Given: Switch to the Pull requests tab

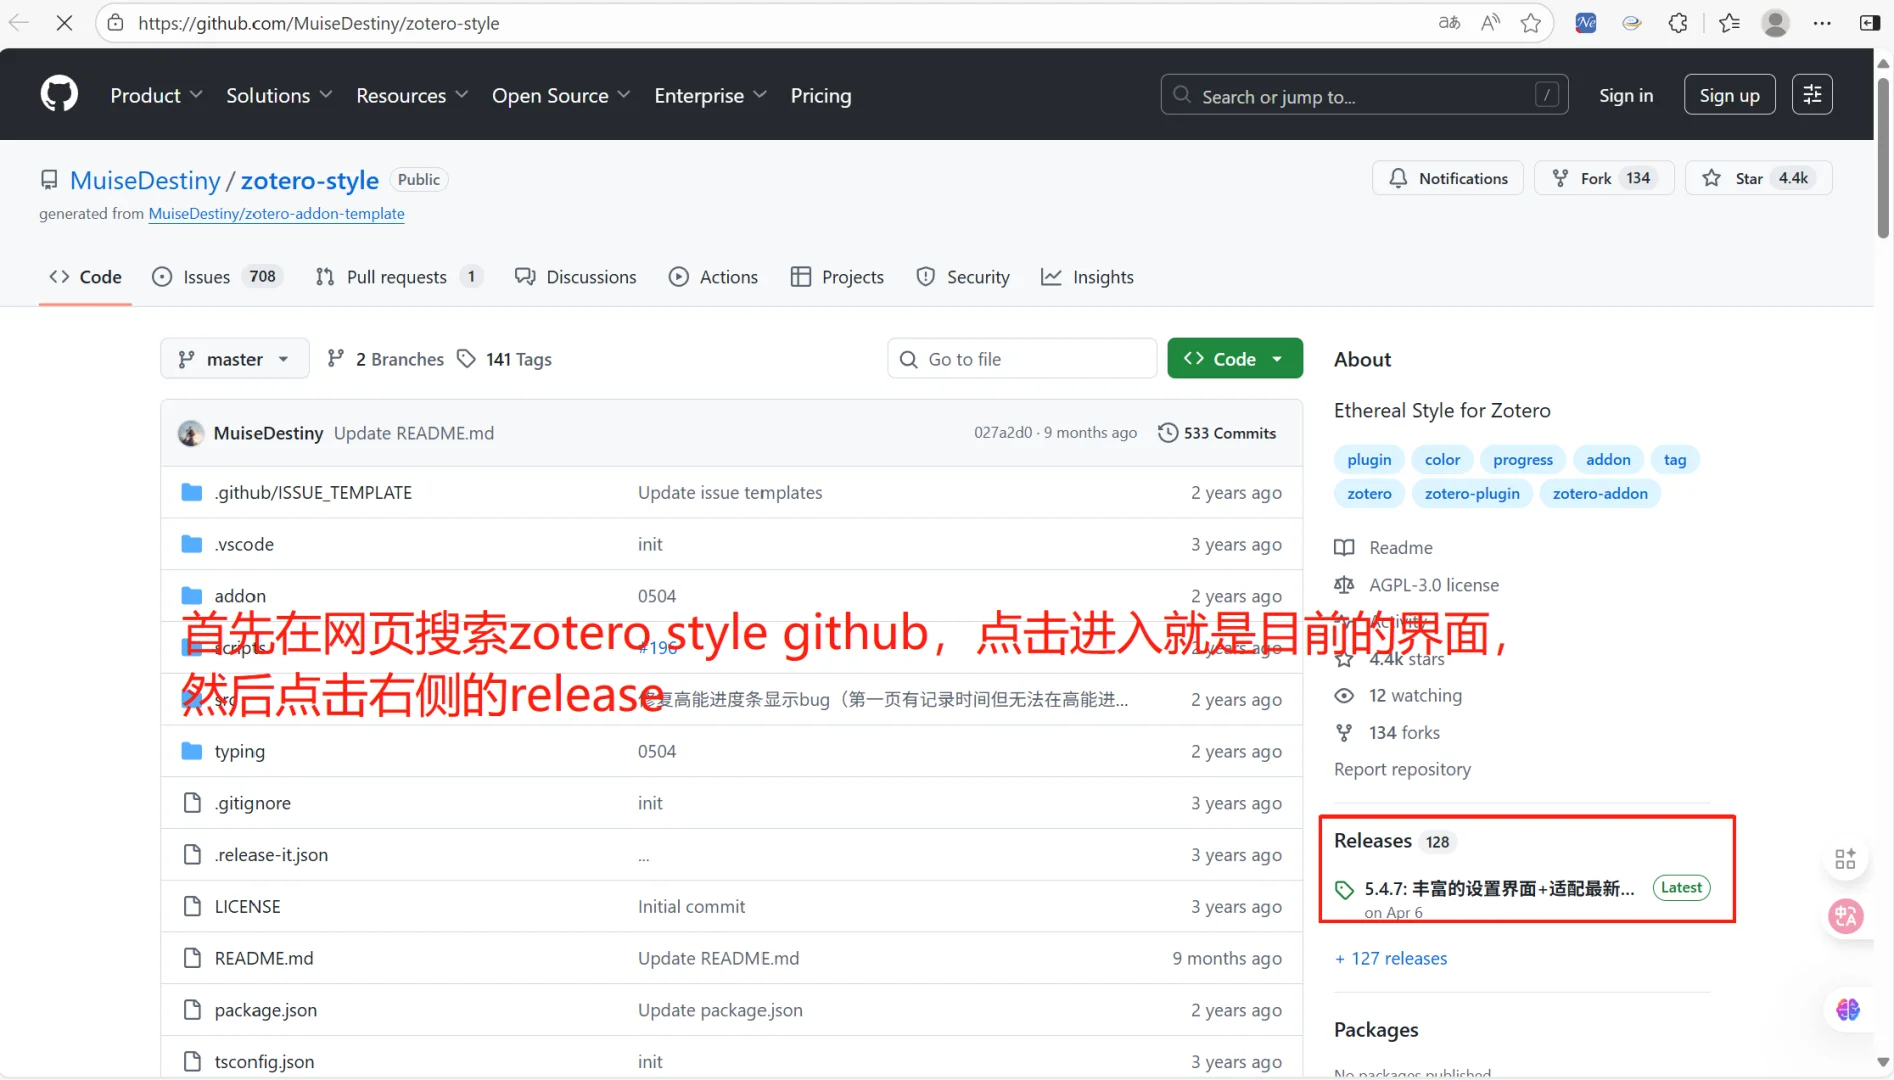Looking at the screenshot, I should click(x=399, y=277).
